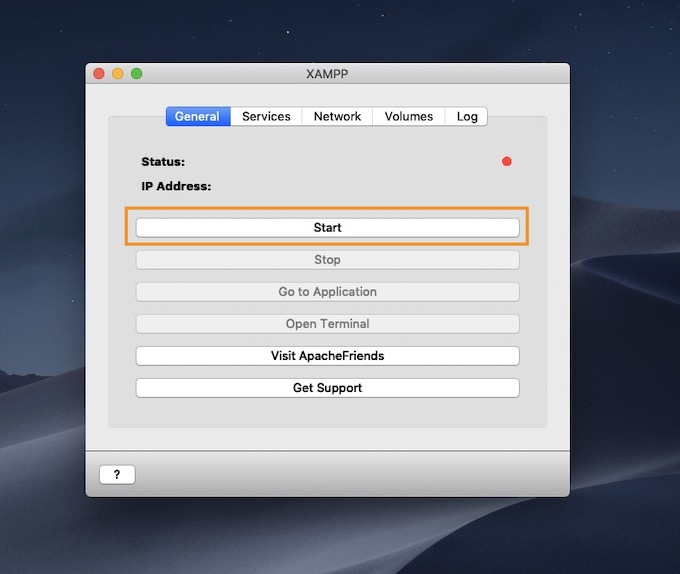Viewport: 680px width, 574px height.
Task: Click the "IP Address:" label
Action: [x=176, y=186]
